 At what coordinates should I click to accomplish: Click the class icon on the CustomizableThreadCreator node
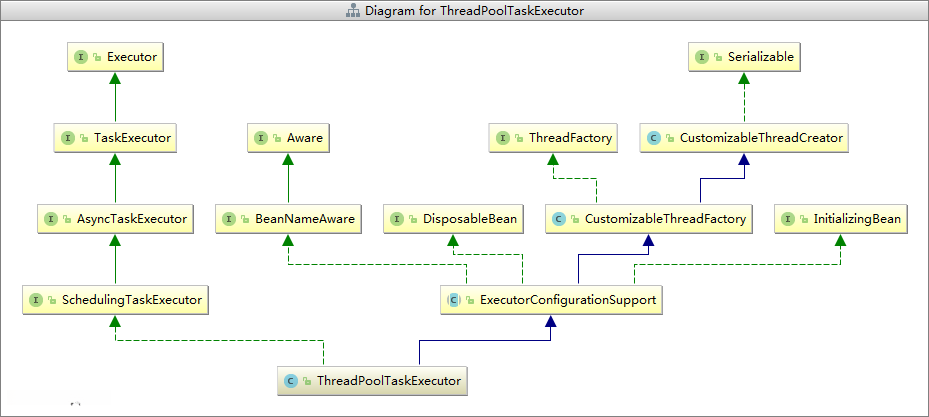(654, 138)
